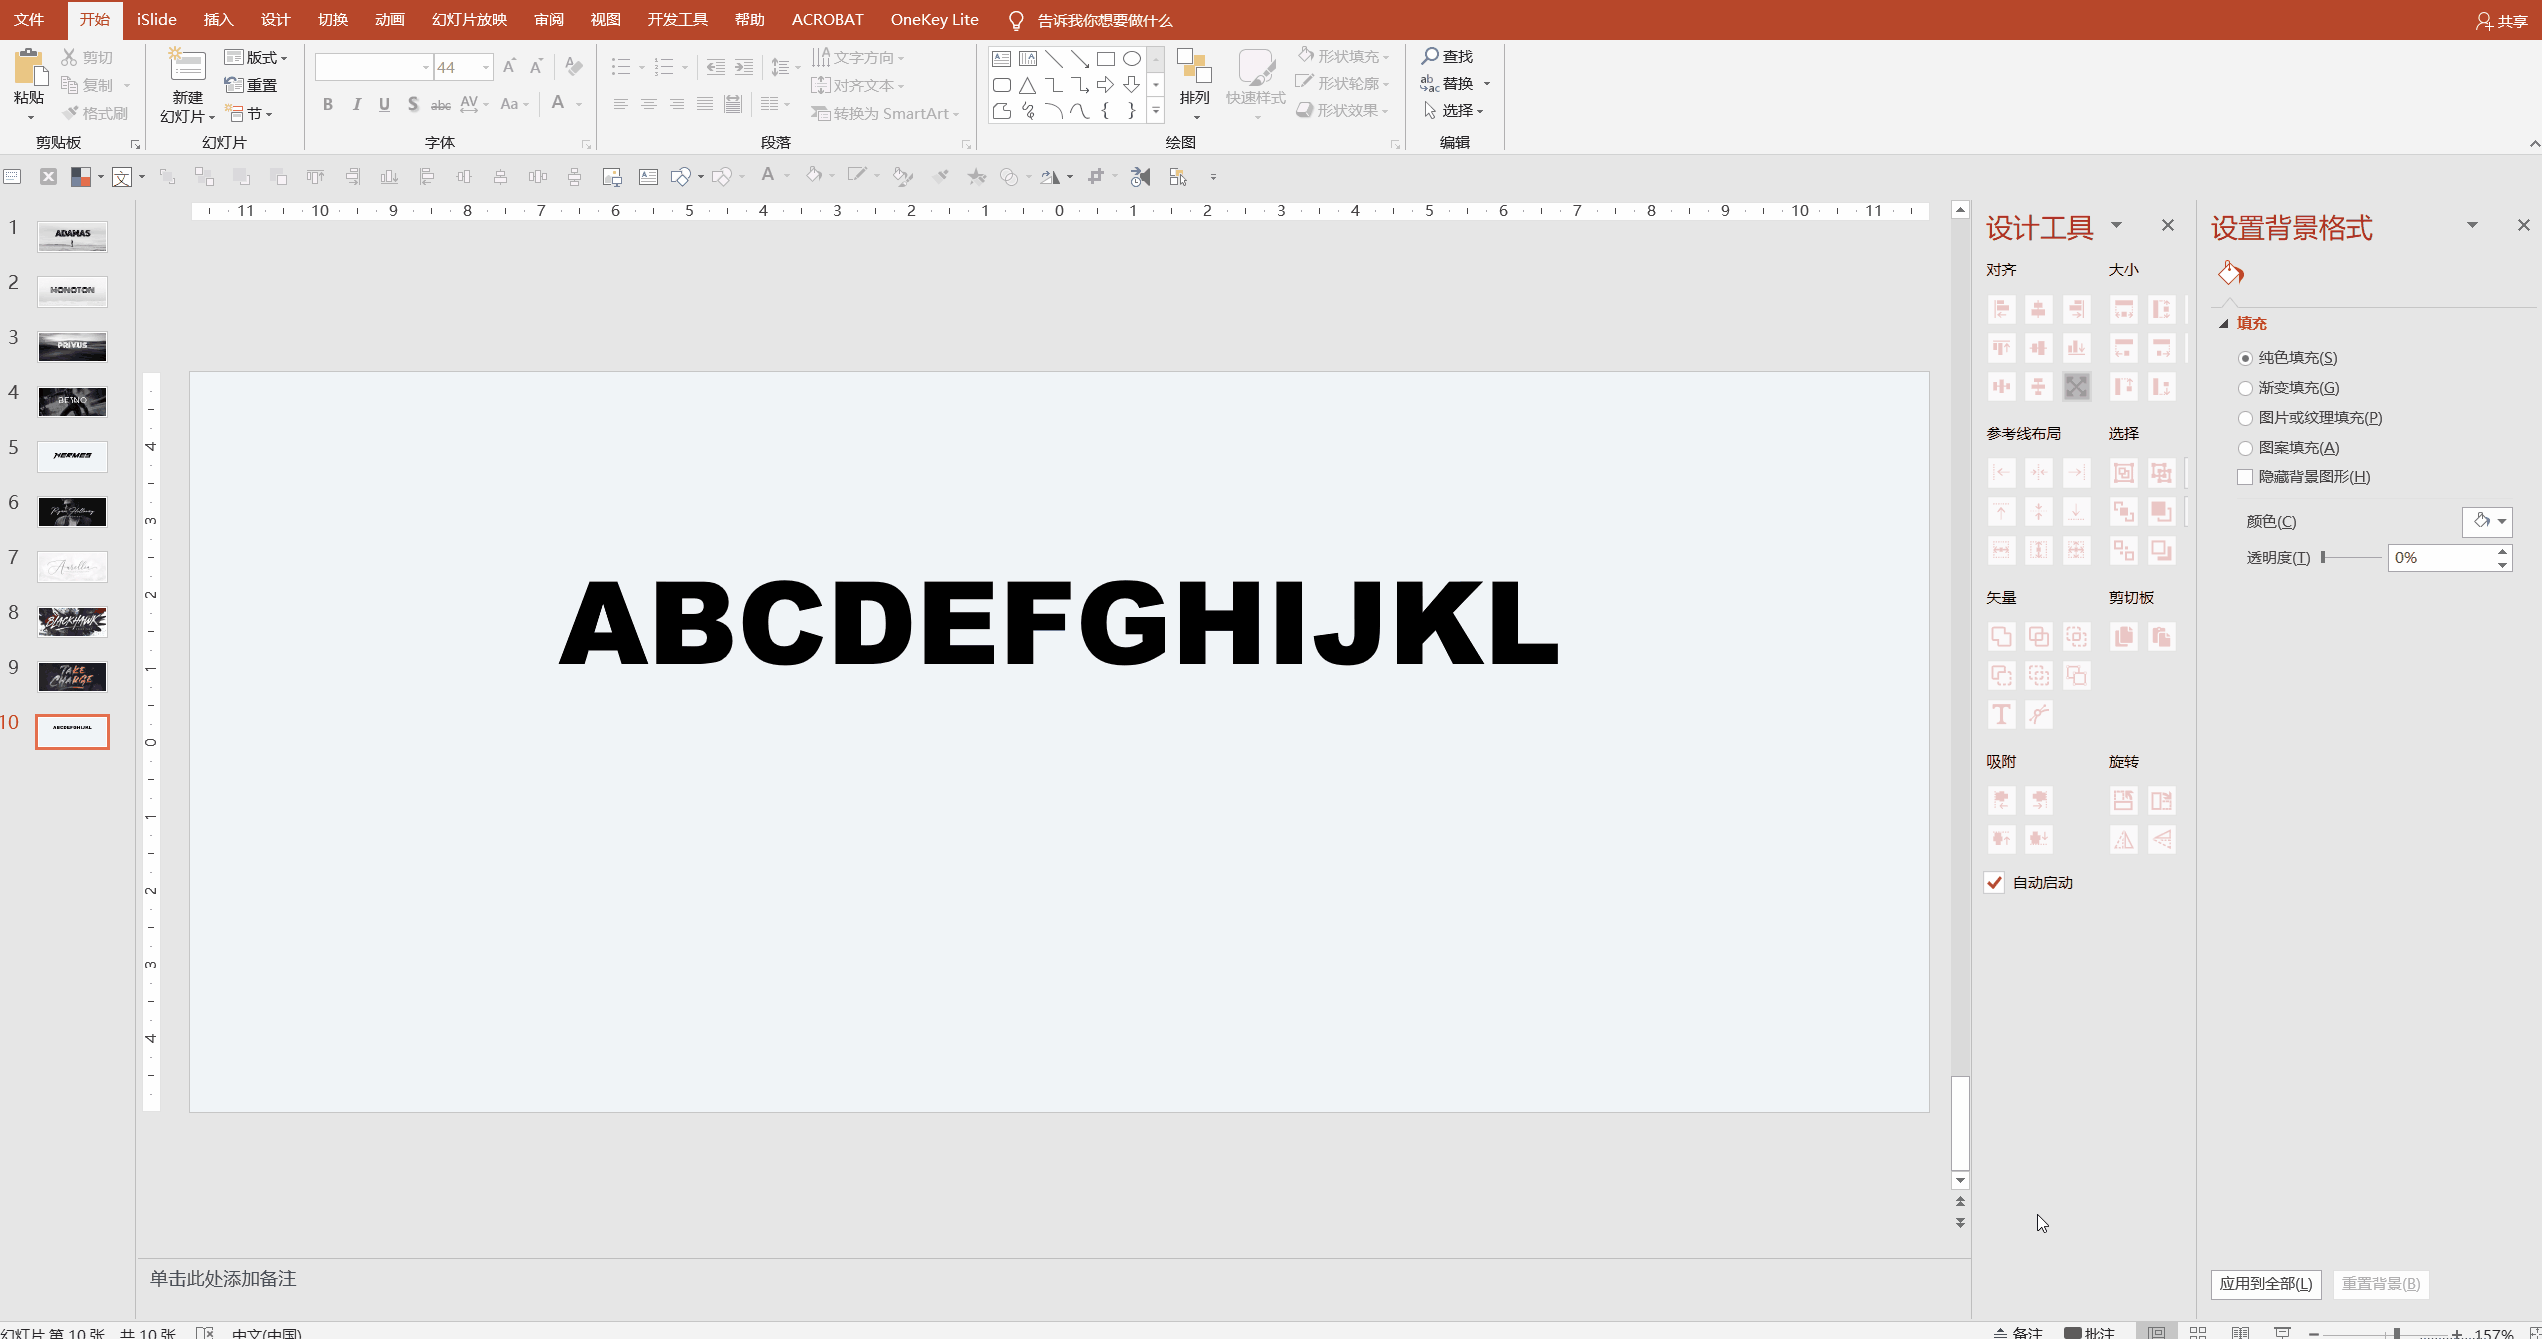2542x1339 pixels.
Task: Click the fill paint bucket icon in background pane
Action: (2231, 272)
